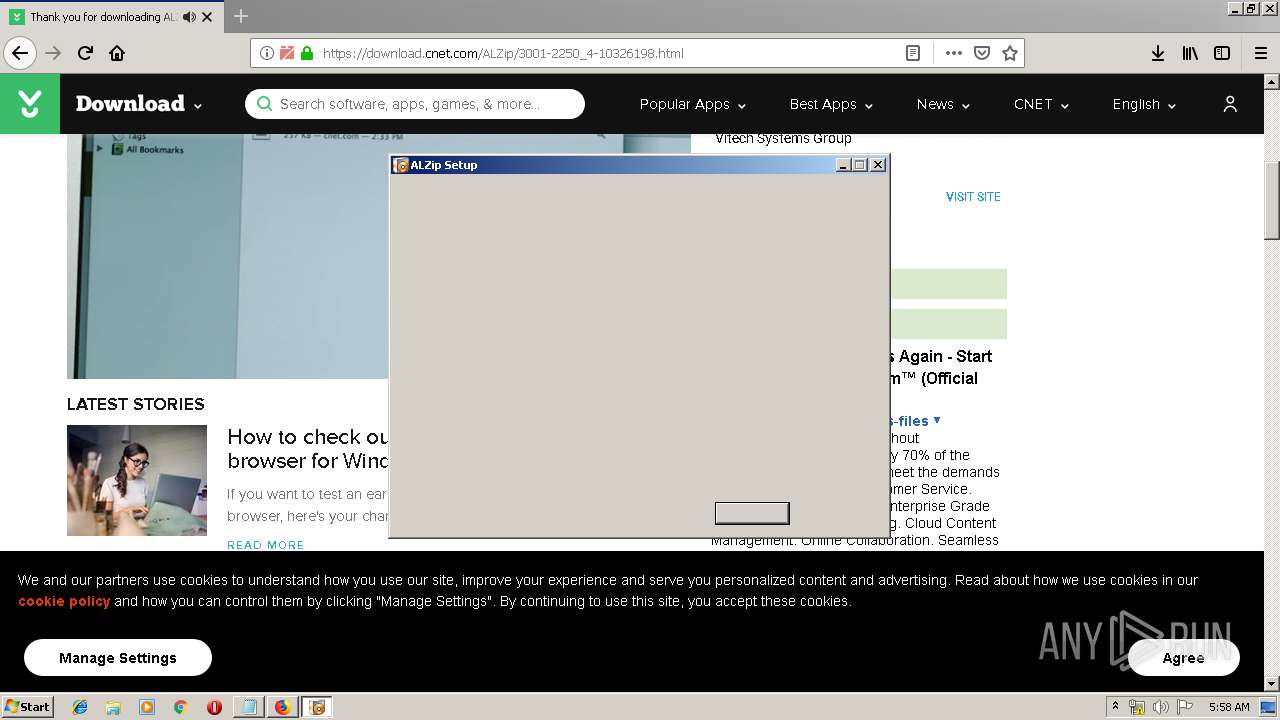
Task: Follow the VISIT SITE link
Action: click(973, 197)
